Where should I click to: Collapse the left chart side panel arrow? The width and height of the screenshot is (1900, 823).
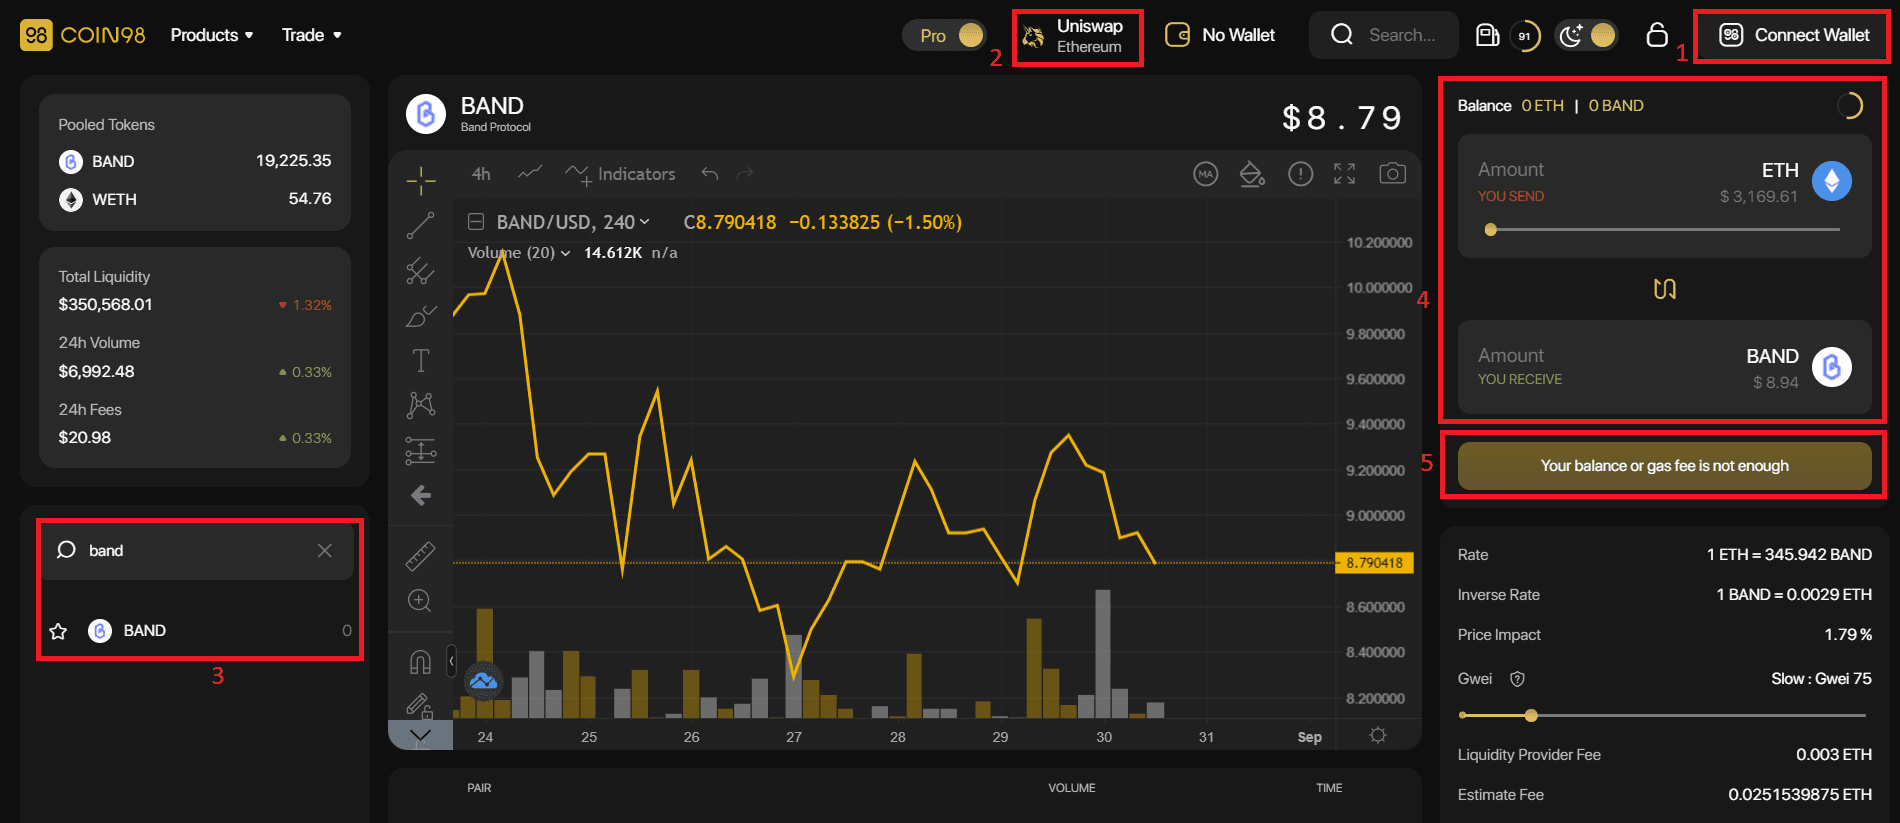tap(451, 661)
